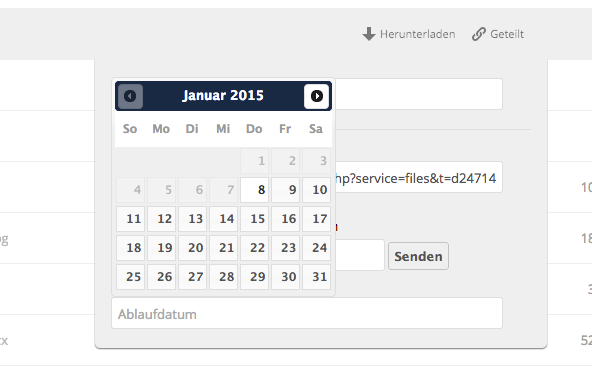Choose January 9 in the date picker
This screenshot has height=370, width=592.
pyautogui.click(x=285, y=190)
